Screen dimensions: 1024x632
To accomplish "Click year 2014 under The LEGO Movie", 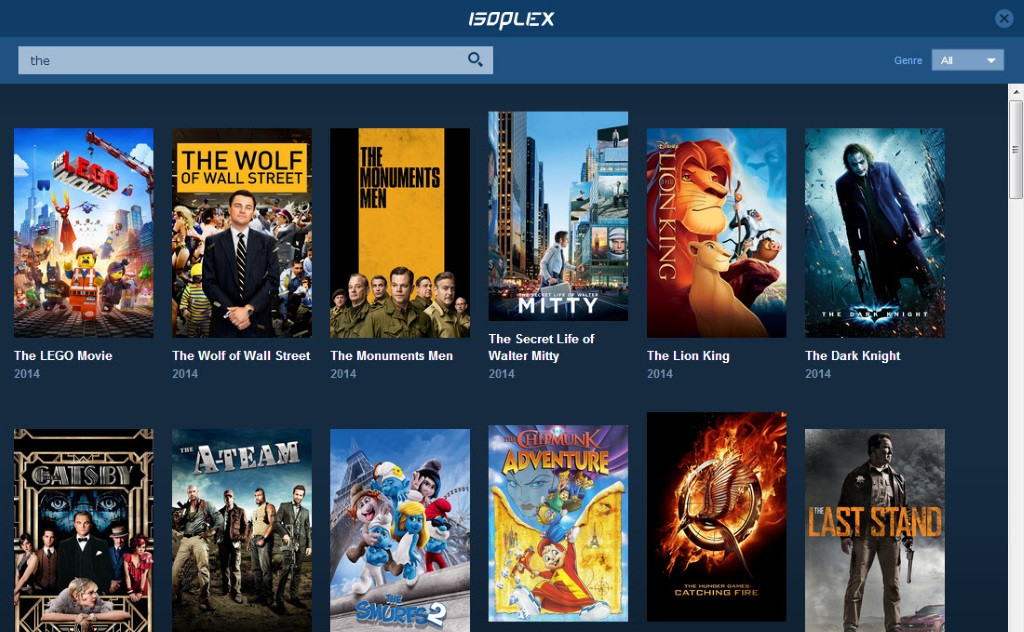I will click(27, 373).
